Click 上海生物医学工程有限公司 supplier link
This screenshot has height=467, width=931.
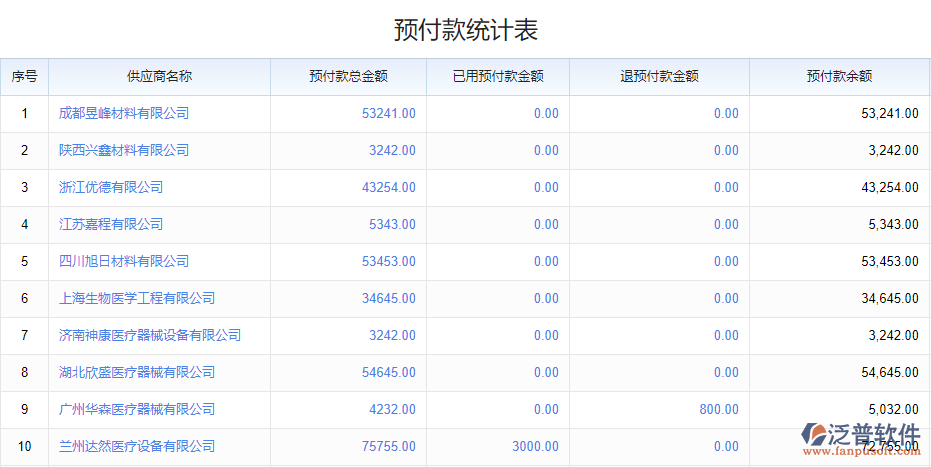tap(137, 298)
